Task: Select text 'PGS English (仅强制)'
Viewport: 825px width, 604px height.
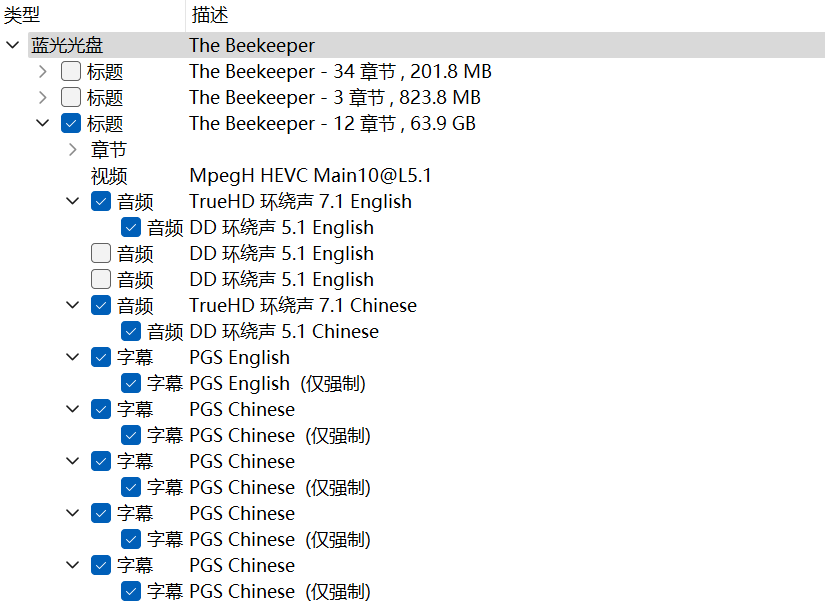Action: pos(278,384)
